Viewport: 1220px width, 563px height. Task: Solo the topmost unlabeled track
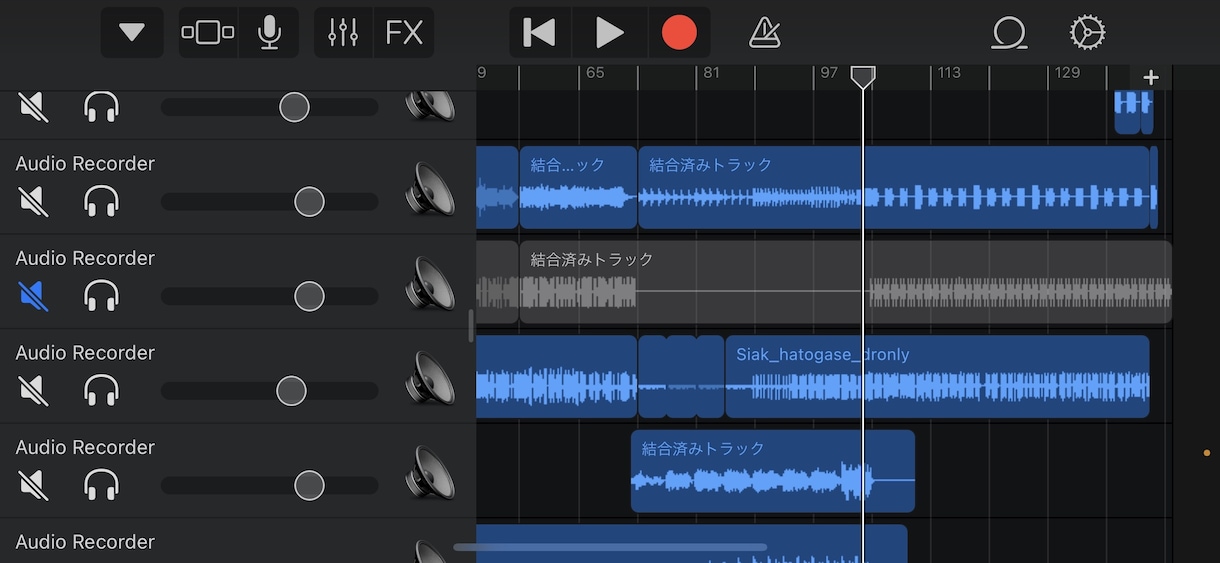102,106
